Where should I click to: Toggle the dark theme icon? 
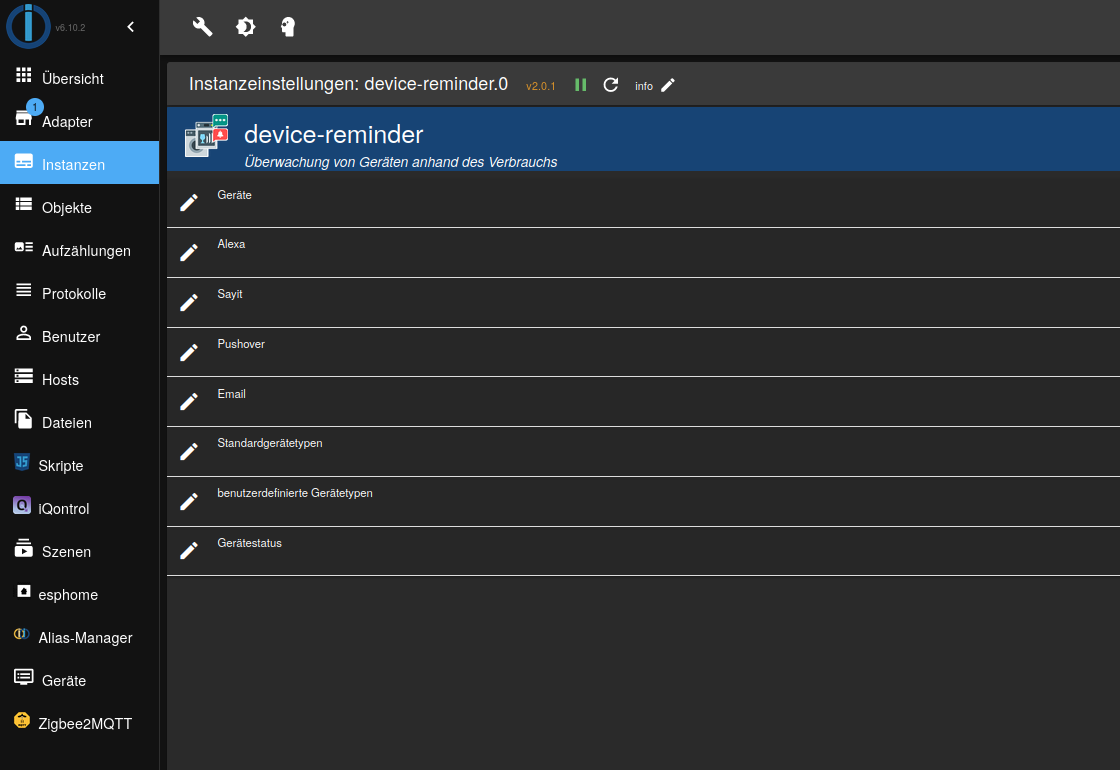tap(245, 27)
